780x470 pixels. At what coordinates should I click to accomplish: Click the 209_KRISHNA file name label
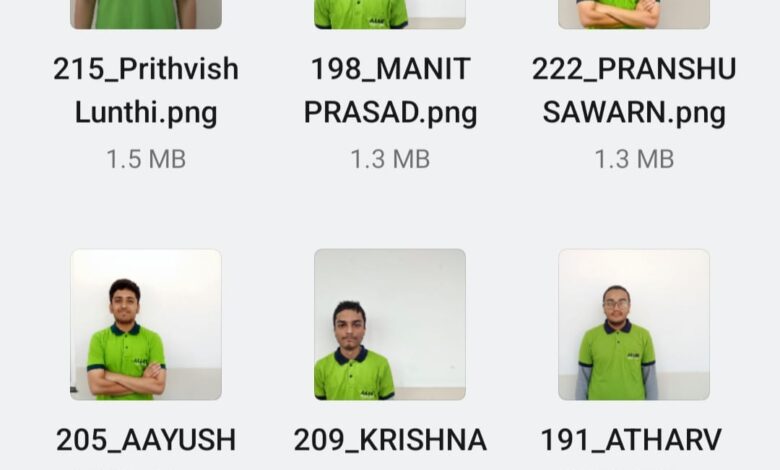[x=390, y=440]
